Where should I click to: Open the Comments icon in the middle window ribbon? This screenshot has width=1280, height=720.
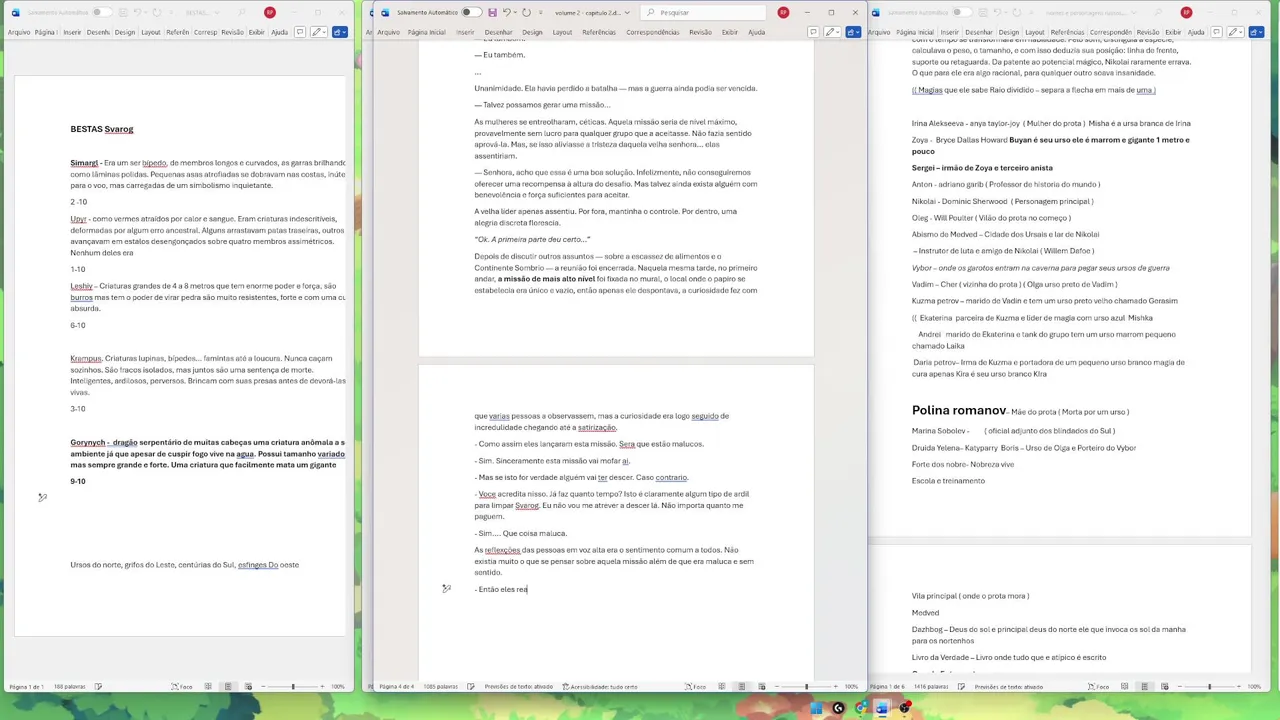[x=813, y=32]
